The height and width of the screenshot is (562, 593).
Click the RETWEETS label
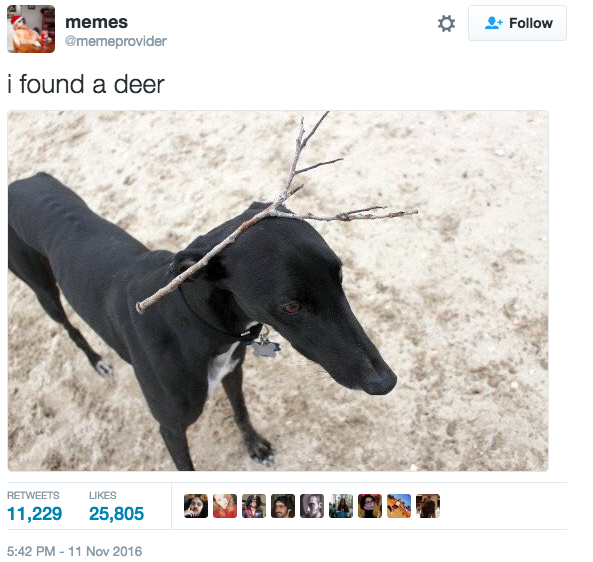click(x=33, y=495)
